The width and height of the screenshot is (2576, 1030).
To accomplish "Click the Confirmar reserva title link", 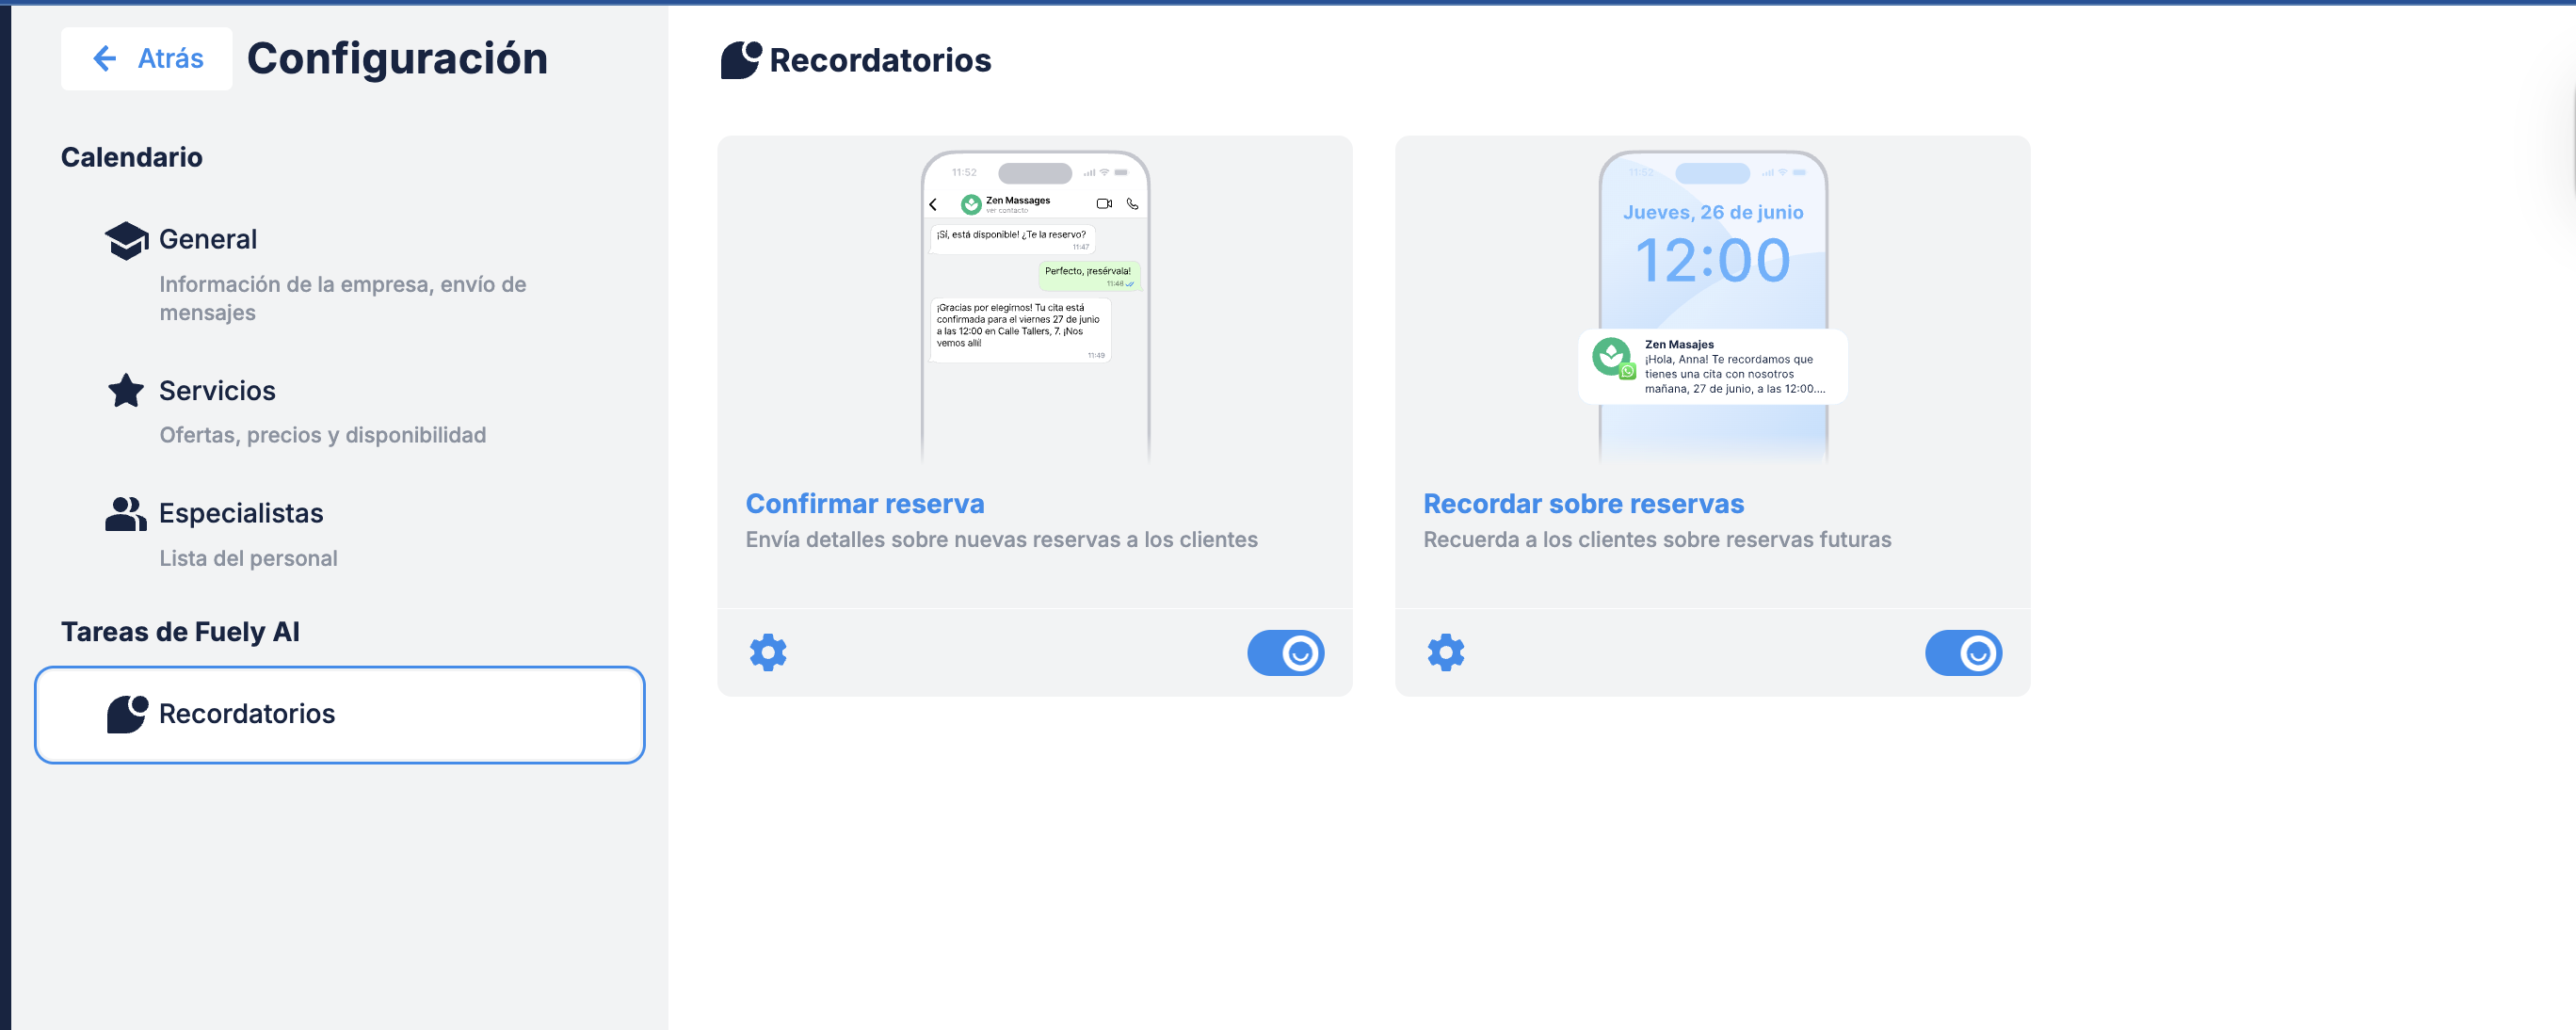I will tap(865, 504).
